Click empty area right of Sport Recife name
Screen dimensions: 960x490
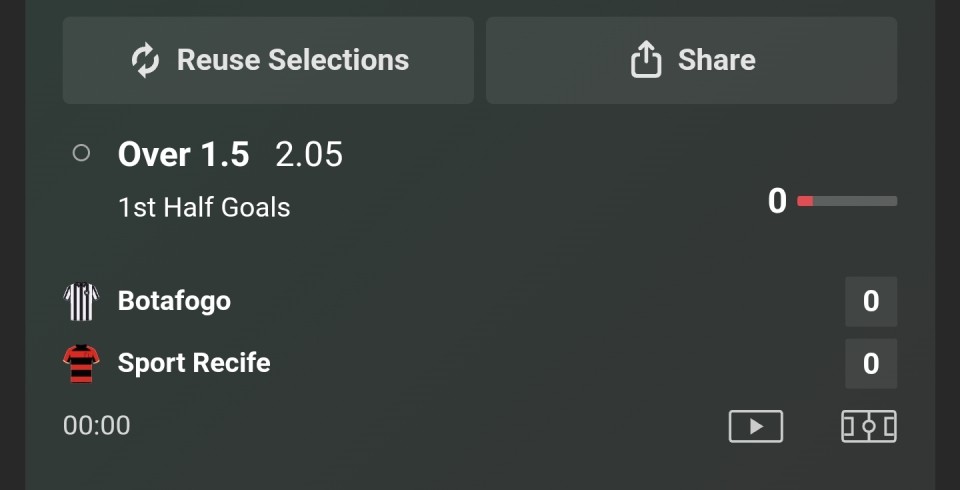coord(550,362)
